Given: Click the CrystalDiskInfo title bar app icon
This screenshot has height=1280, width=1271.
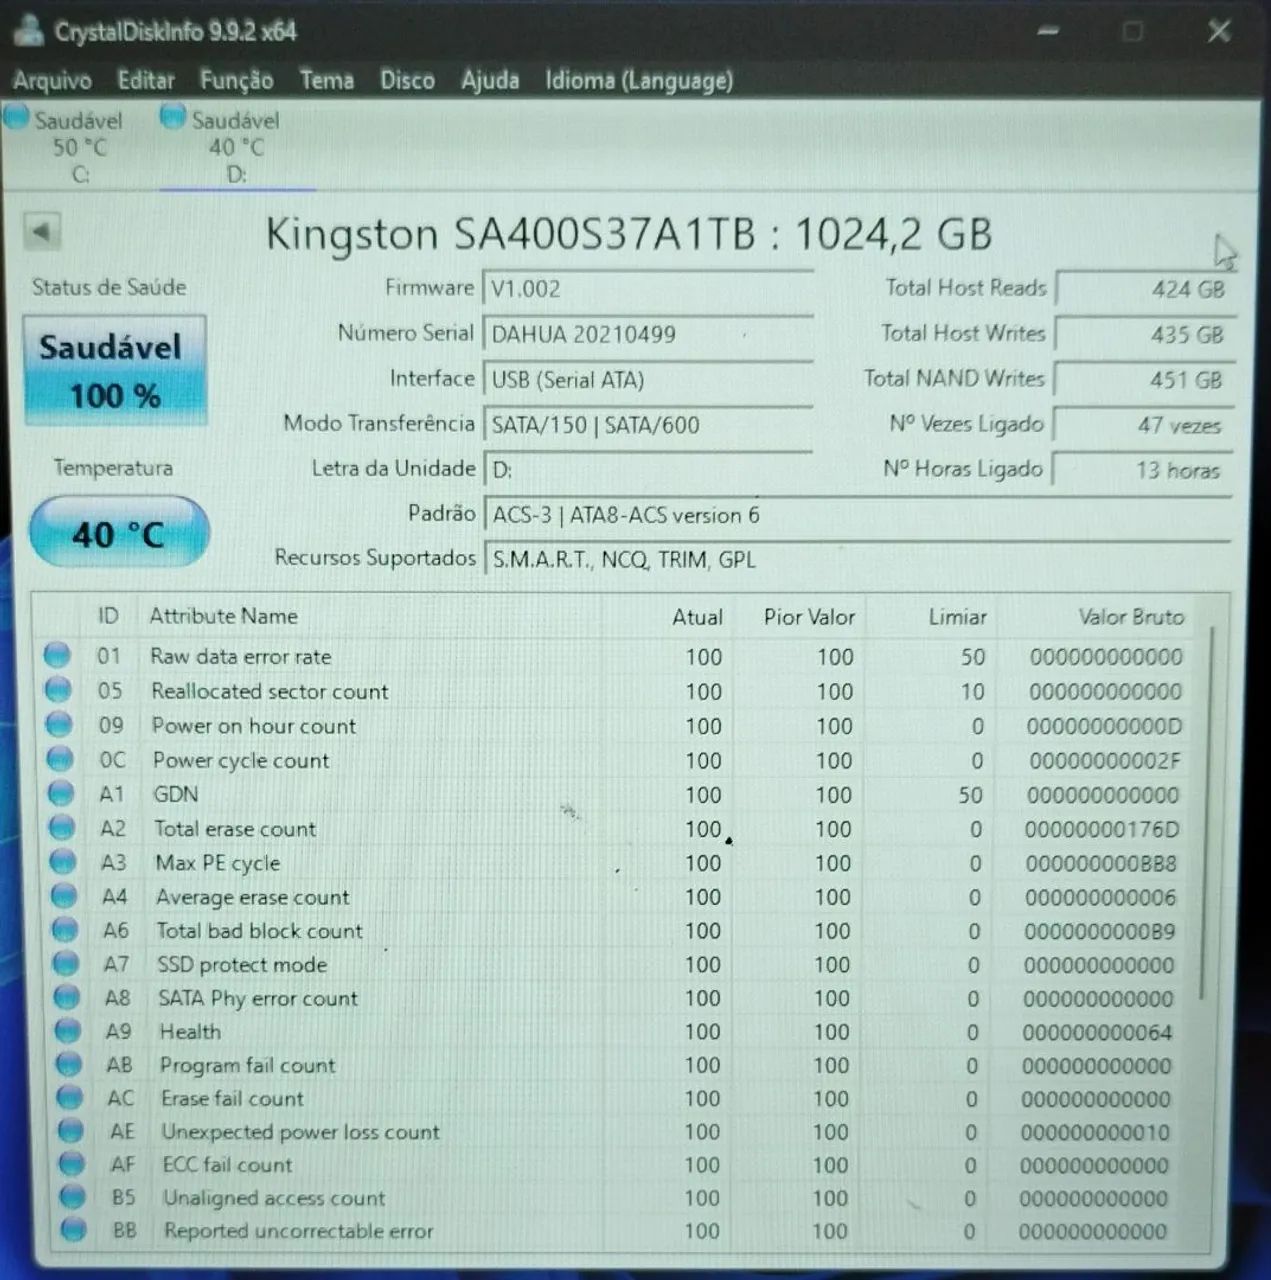Looking at the screenshot, I should [27, 29].
